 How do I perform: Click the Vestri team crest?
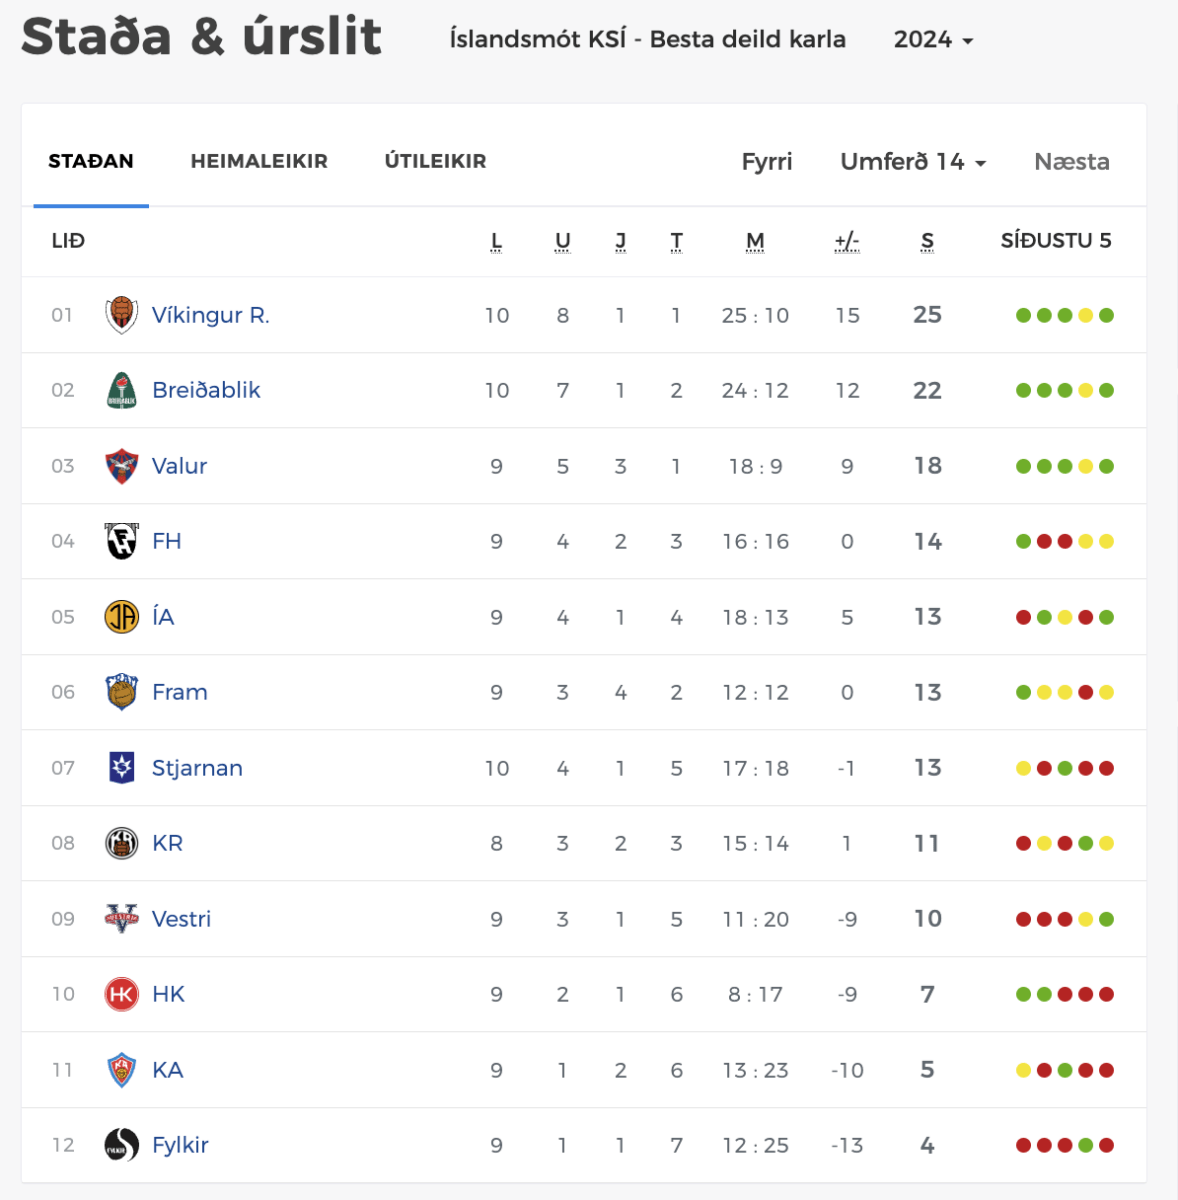121,918
